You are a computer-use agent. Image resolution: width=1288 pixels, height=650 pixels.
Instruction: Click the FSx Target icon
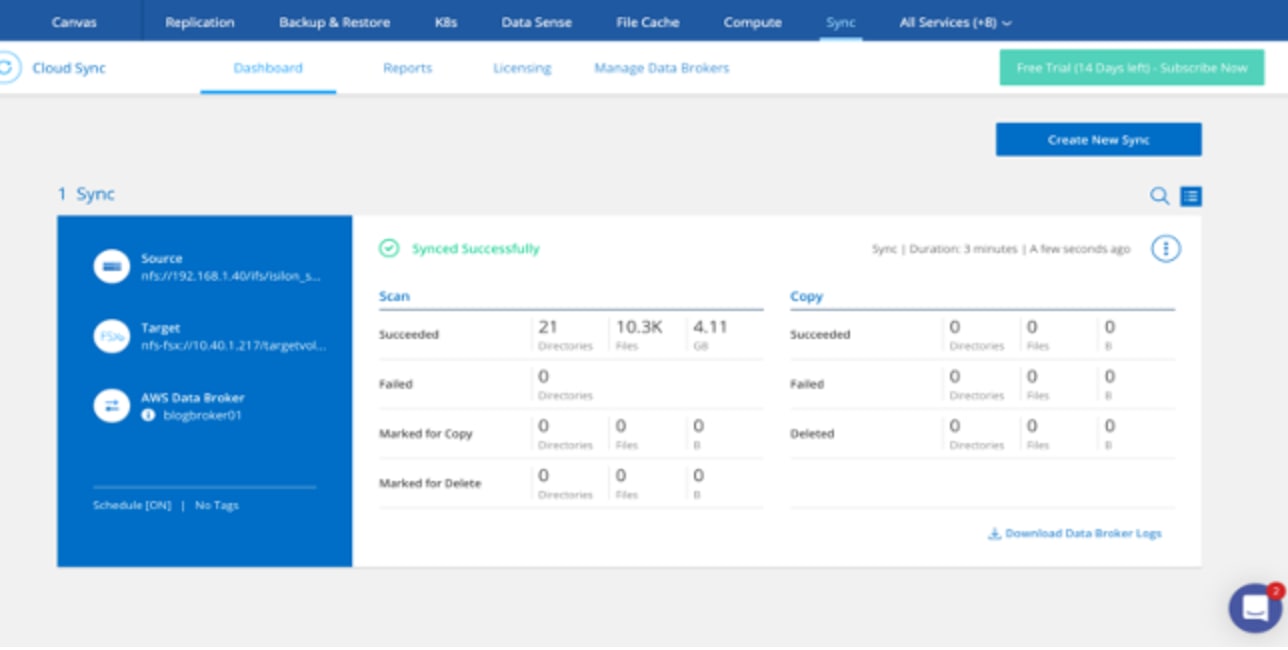pos(111,336)
